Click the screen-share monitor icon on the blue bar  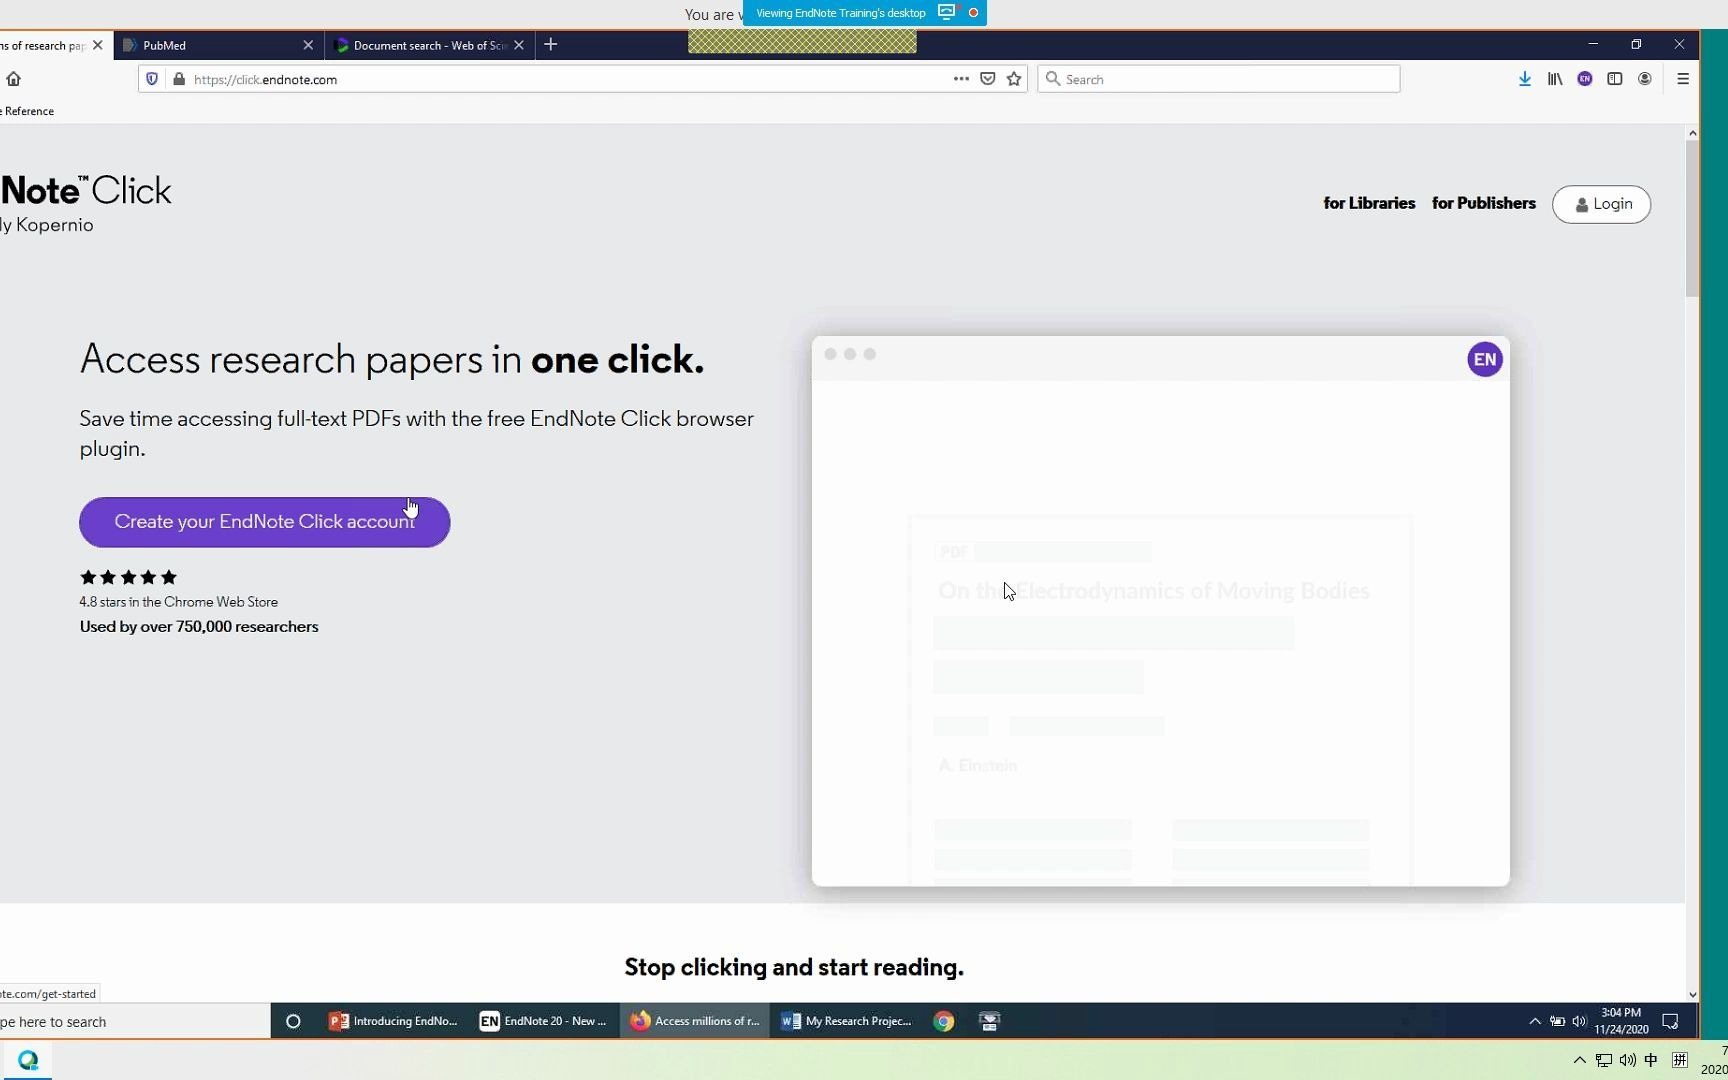coord(946,13)
